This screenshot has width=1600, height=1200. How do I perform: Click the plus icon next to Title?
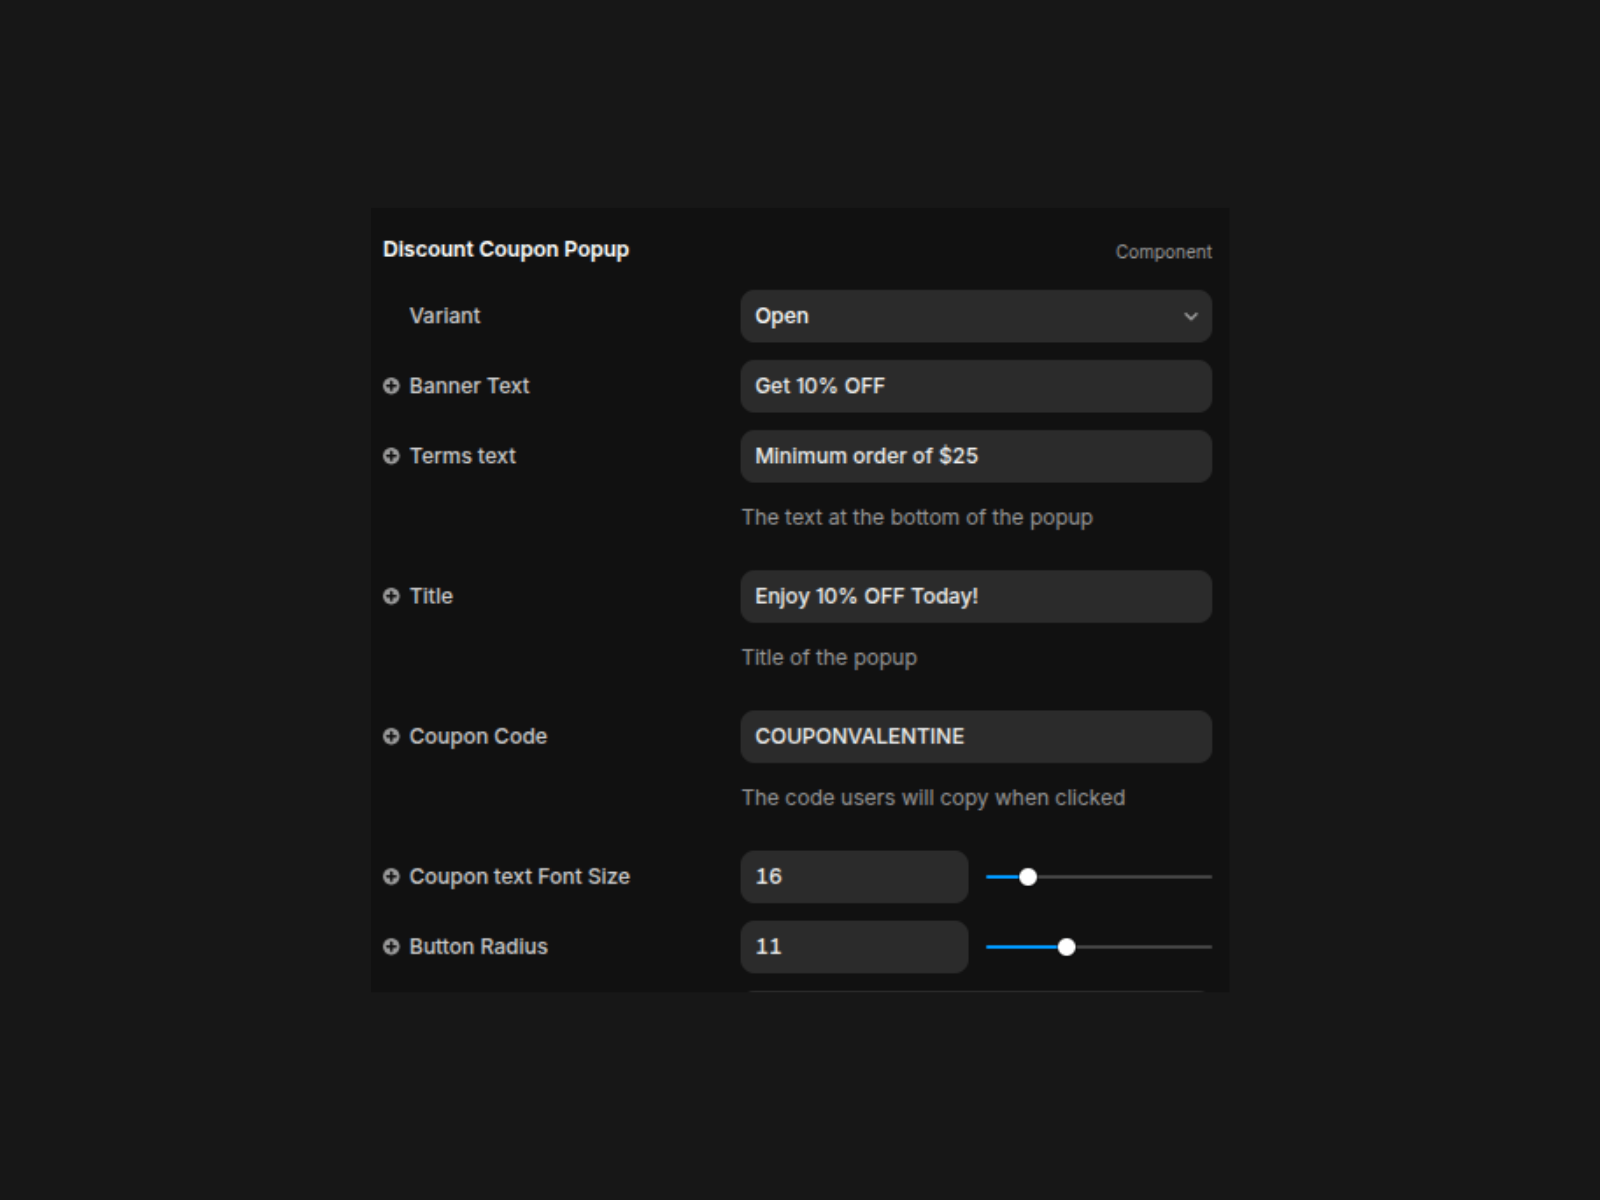[391, 596]
